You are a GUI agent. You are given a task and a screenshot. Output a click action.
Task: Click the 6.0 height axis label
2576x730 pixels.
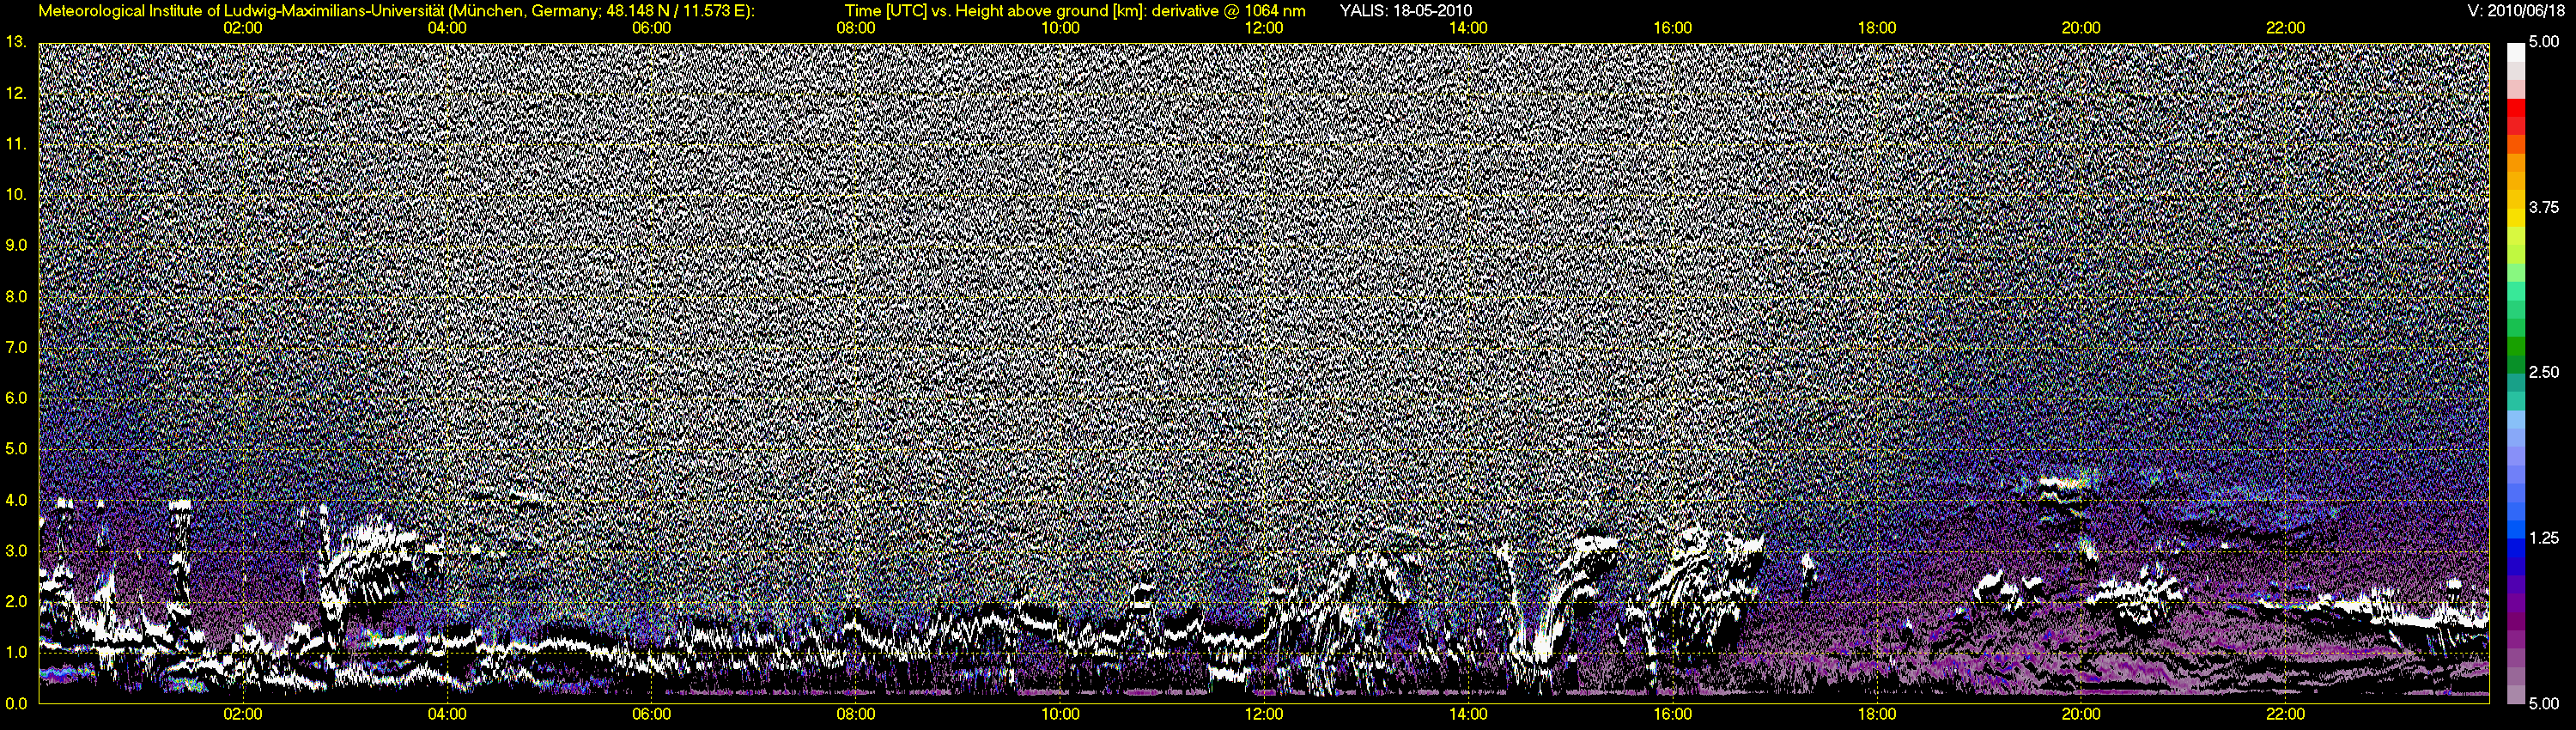pyautogui.click(x=15, y=398)
